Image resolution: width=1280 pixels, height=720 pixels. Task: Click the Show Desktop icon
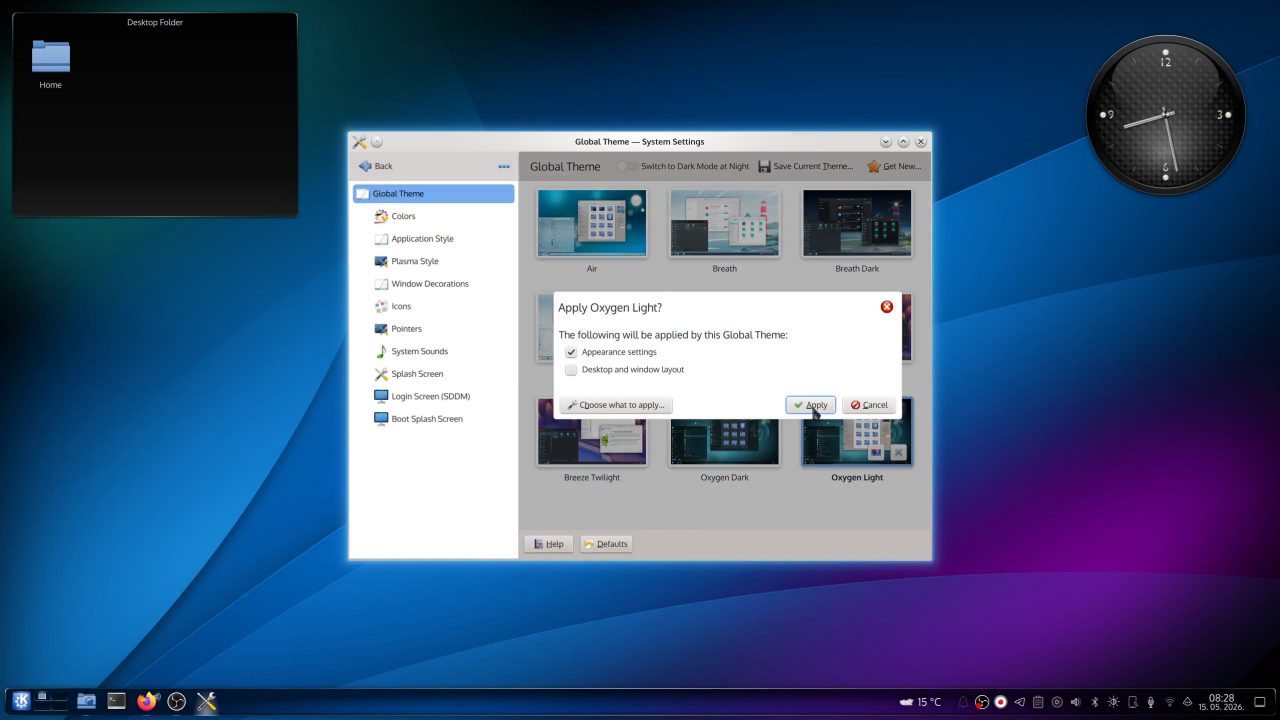coord(1260,702)
